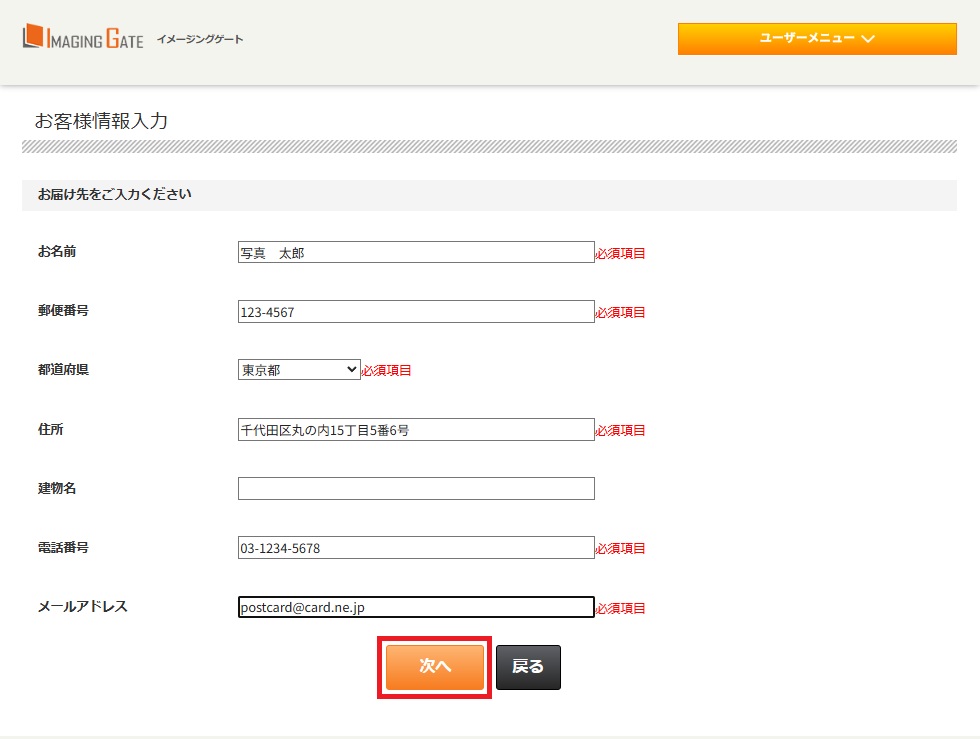Click the 都道府県 field label

pos(63,370)
